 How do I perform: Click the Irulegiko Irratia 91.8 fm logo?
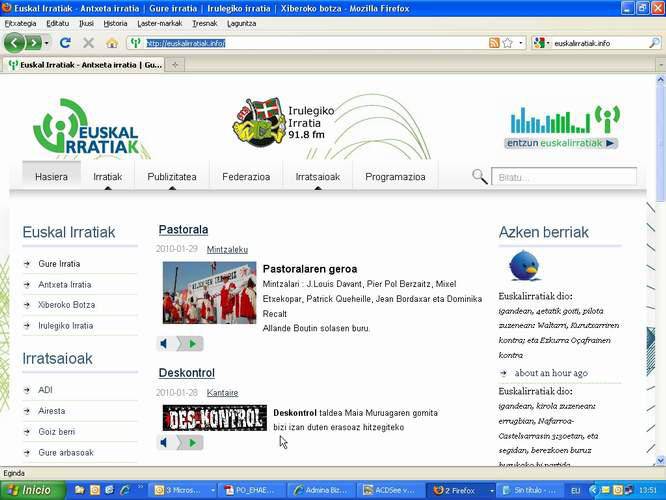283,122
